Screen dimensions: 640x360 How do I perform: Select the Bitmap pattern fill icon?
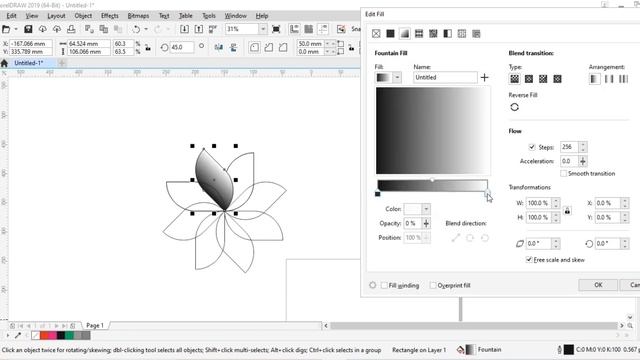(x=433, y=33)
